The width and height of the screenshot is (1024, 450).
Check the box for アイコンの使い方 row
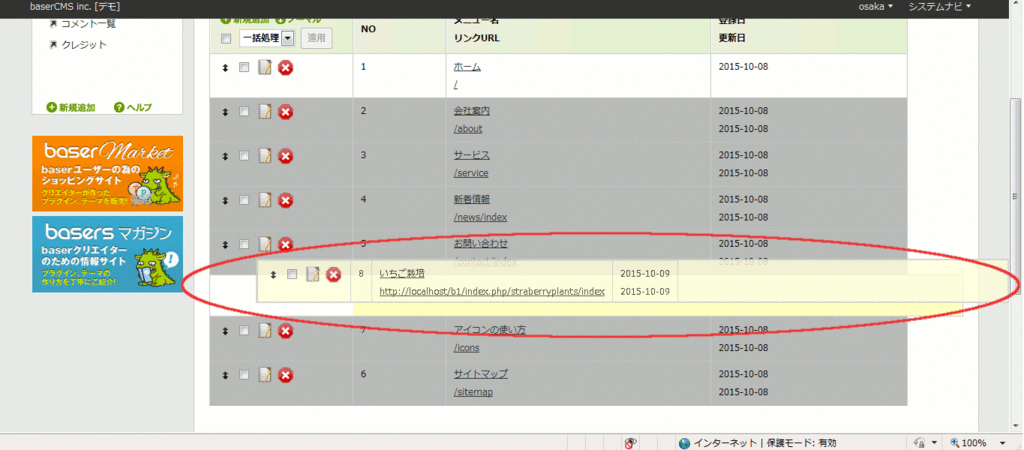pos(244,330)
